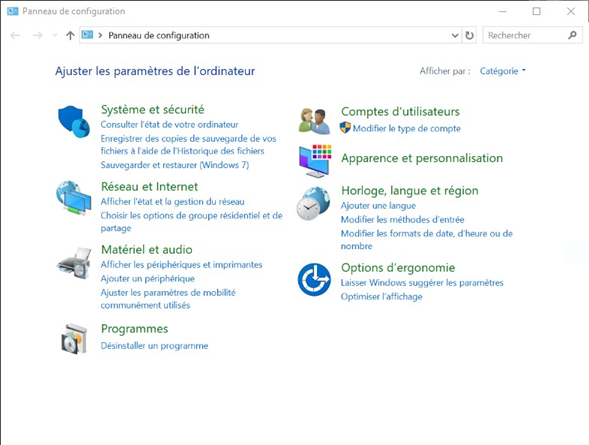The height and width of the screenshot is (445, 589).
Task: Open Choisir les options de groupe résidentiel
Action: click(191, 222)
